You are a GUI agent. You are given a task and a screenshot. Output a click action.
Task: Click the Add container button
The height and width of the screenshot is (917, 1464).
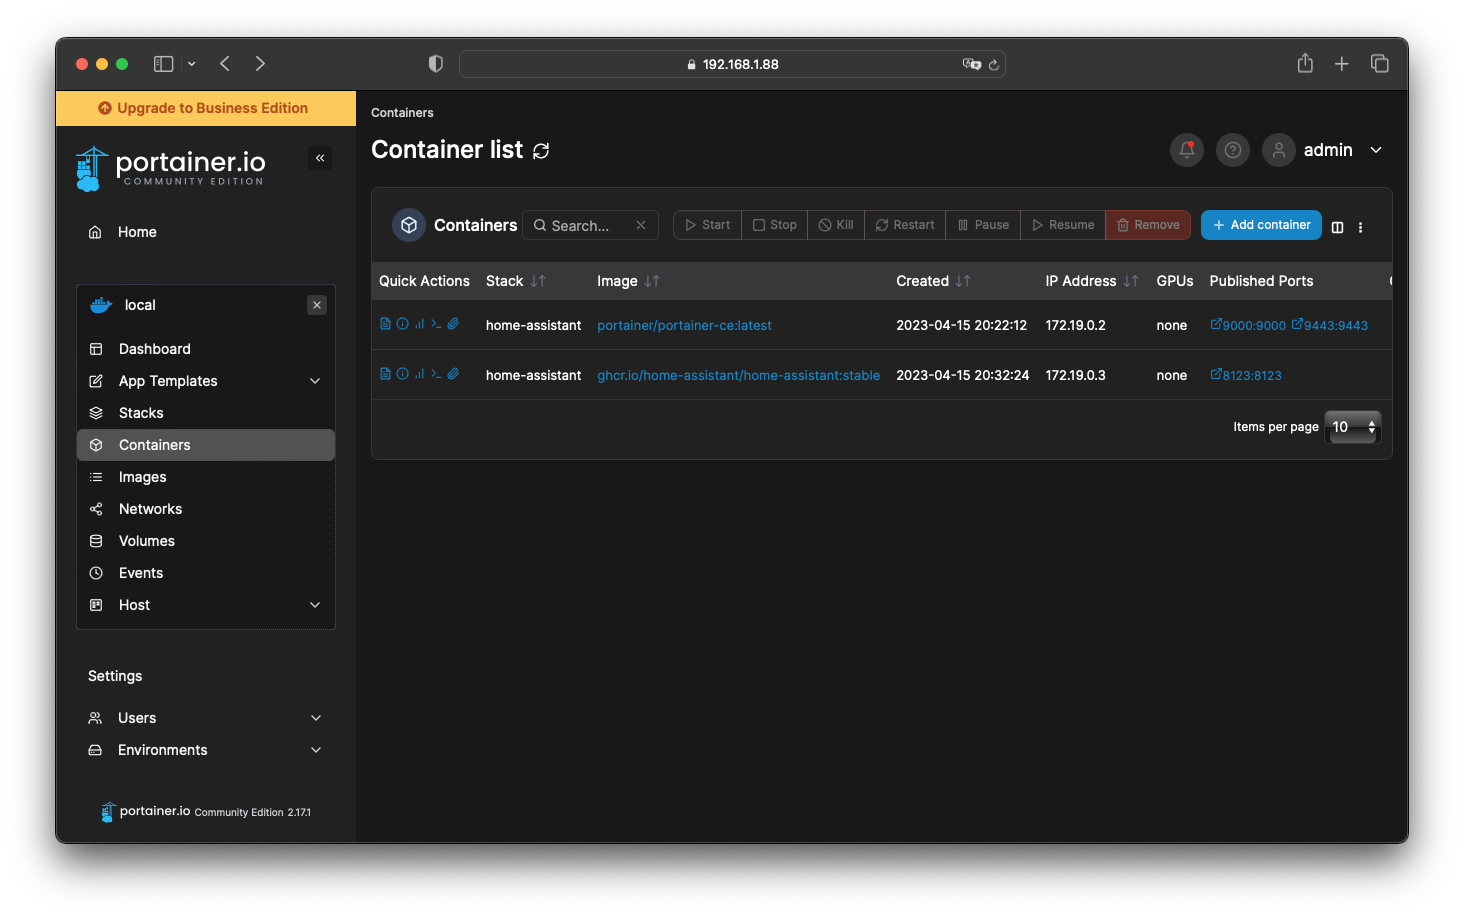[x=1261, y=224]
